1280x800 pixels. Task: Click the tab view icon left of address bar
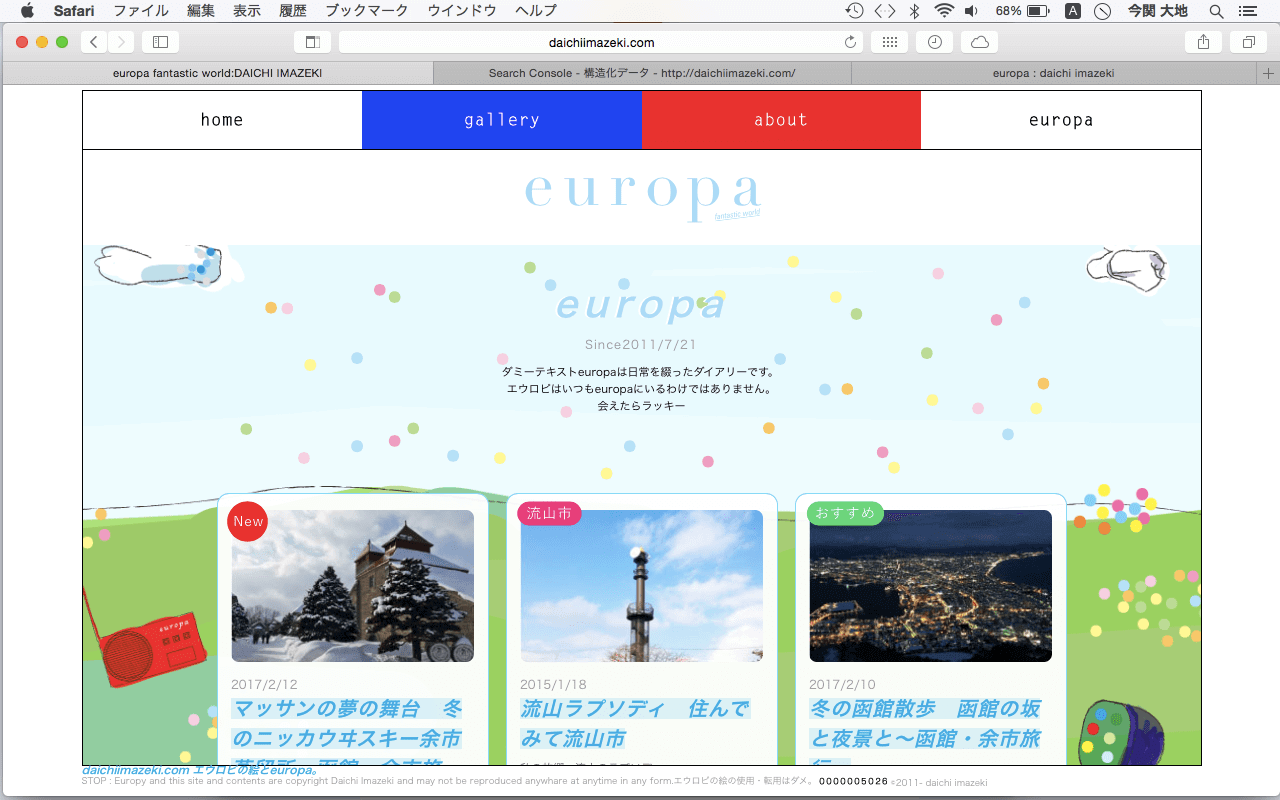click(x=312, y=42)
